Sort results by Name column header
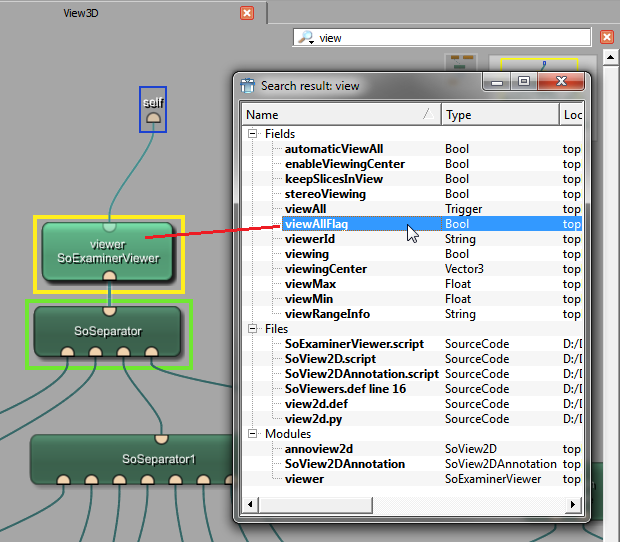 [x=340, y=115]
